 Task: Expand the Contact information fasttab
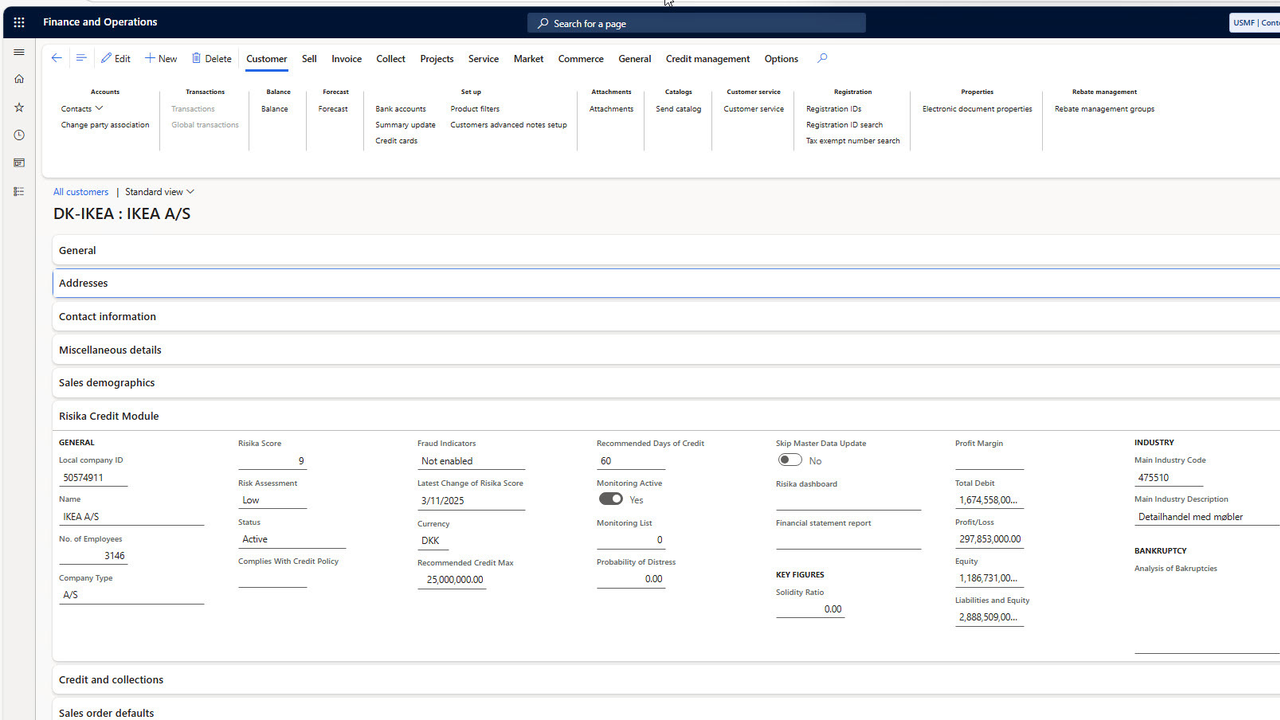click(x=666, y=317)
